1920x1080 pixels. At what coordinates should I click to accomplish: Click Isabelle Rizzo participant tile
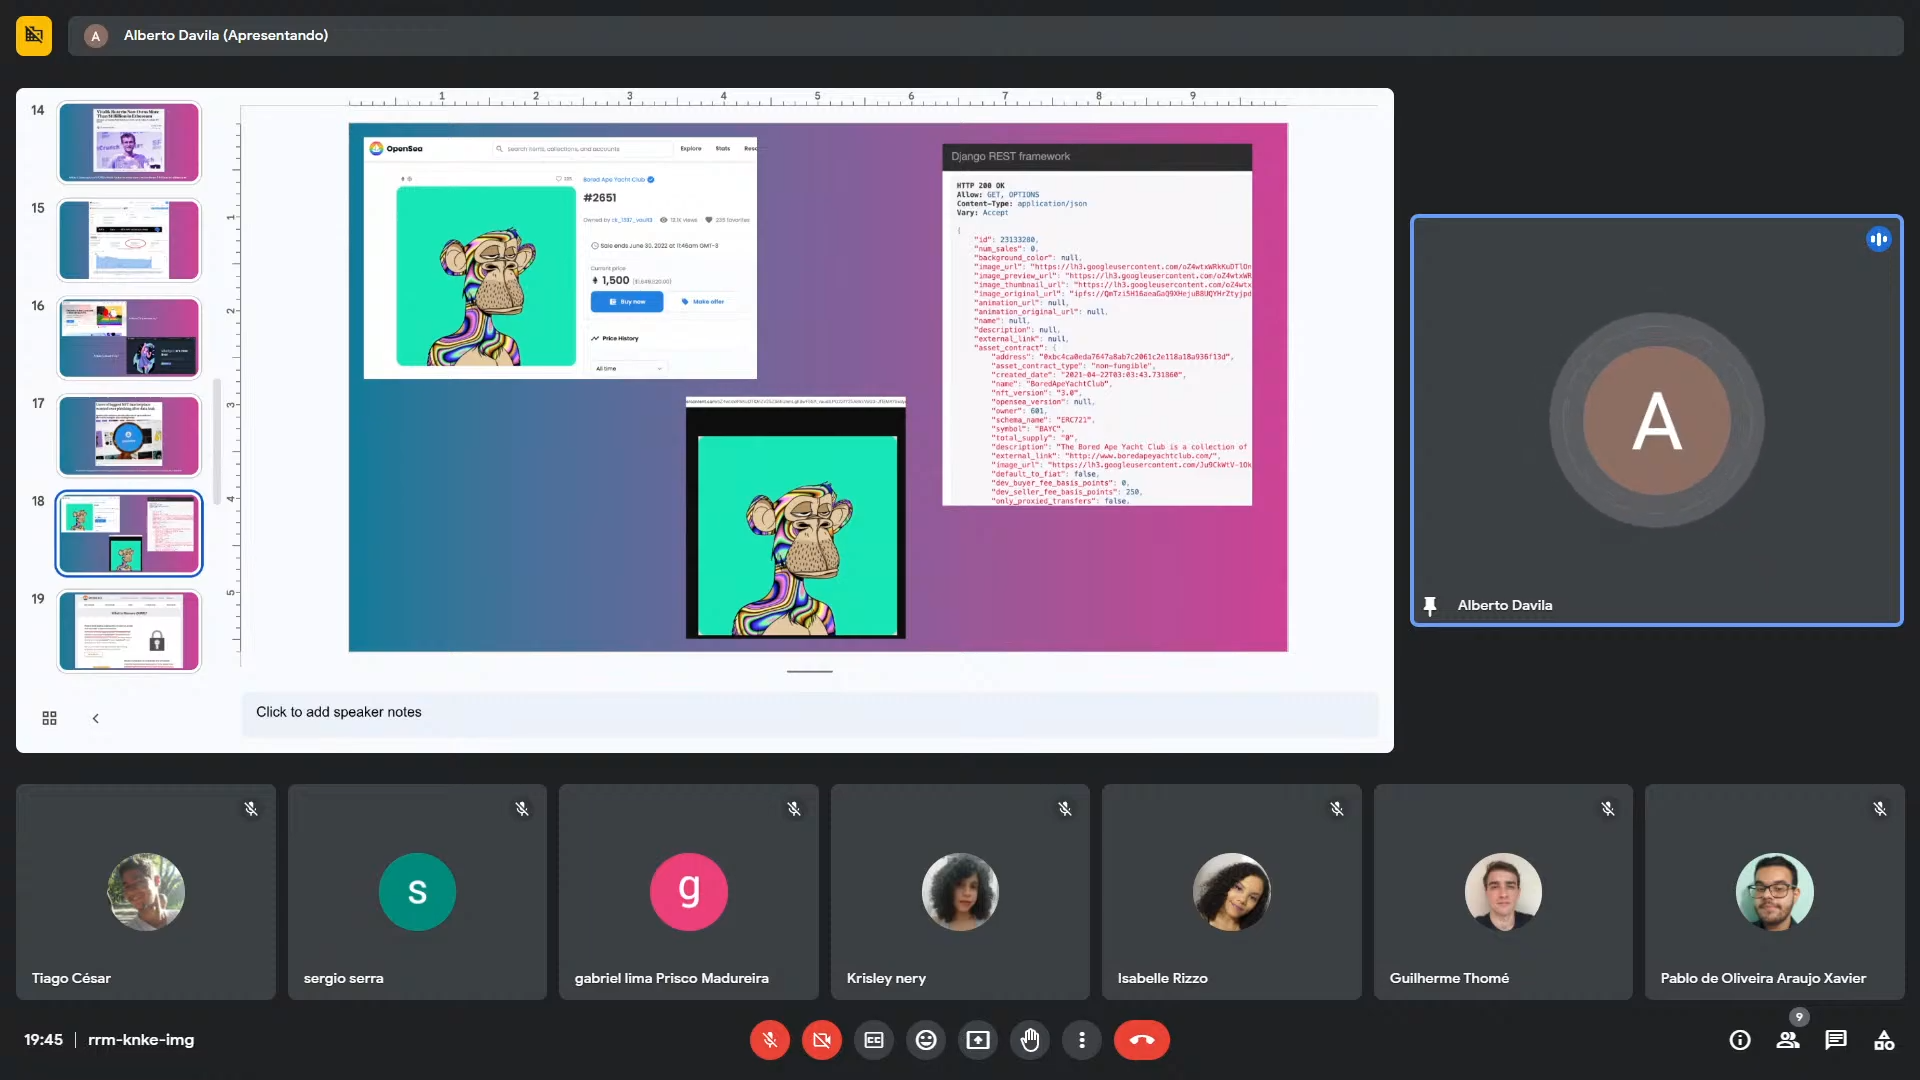tap(1232, 892)
